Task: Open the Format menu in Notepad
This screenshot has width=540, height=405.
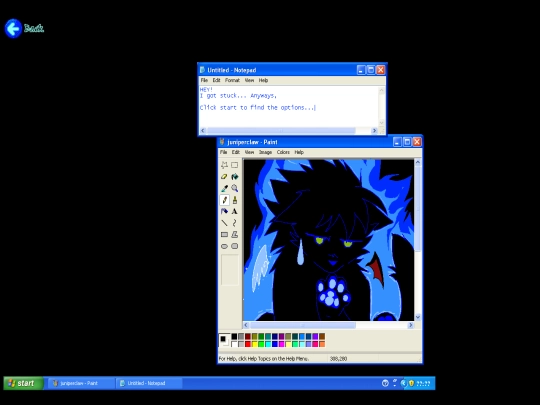Action: coord(232,80)
